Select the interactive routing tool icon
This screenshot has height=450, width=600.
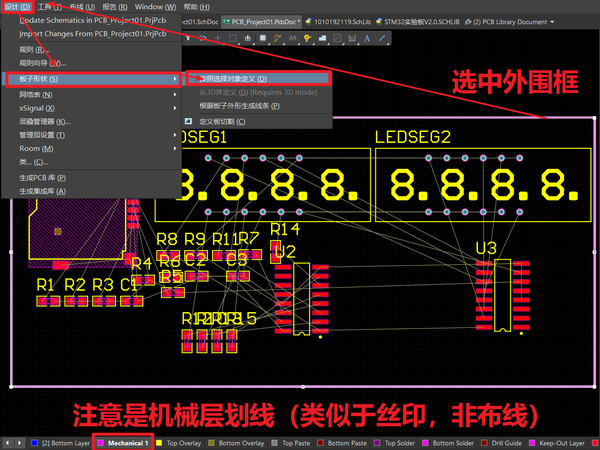click(x=277, y=38)
